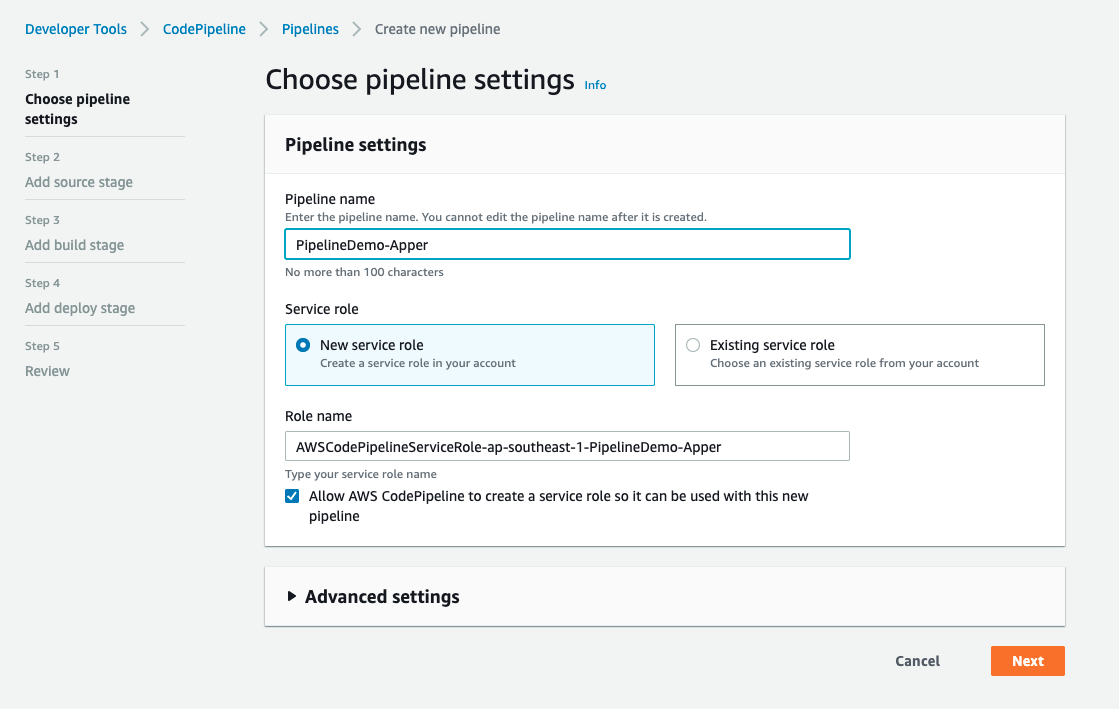Cancel the pipeline creation
This screenshot has height=709, width=1119.
coord(917,661)
